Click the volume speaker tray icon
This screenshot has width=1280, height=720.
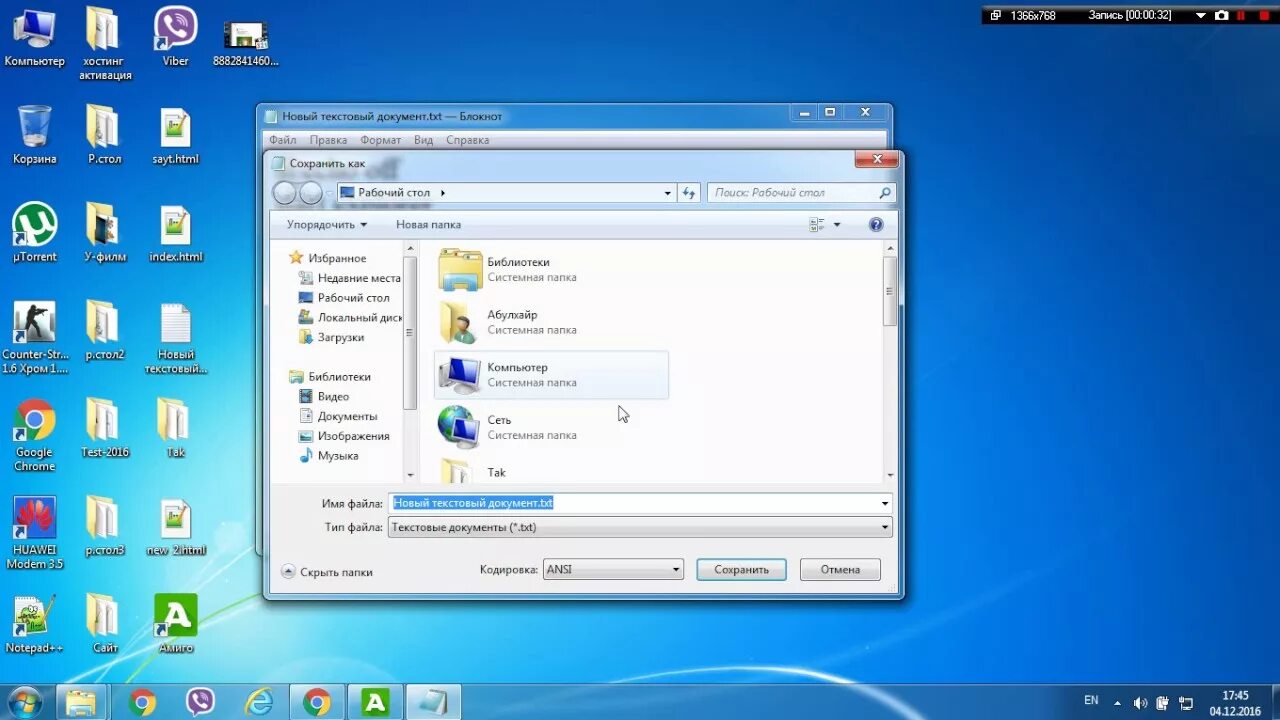[1140, 702]
